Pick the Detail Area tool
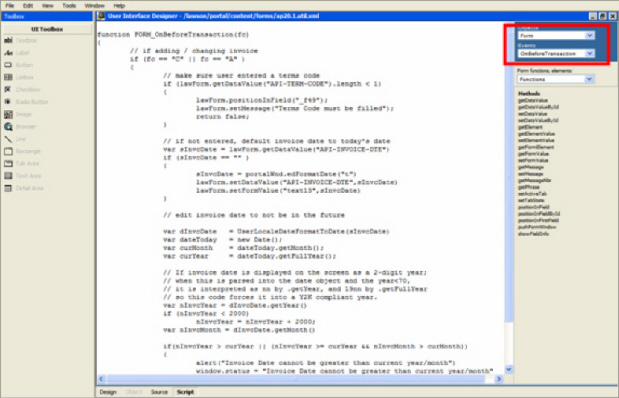The image size is (619, 398). tap(24, 188)
